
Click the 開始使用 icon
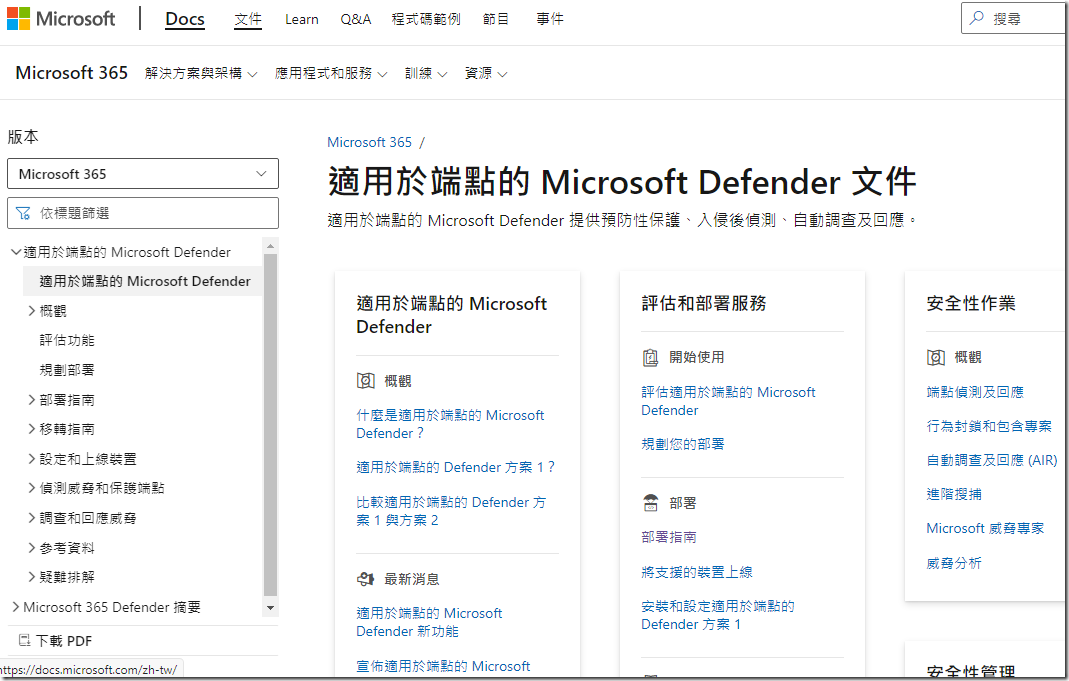[x=650, y=357]
